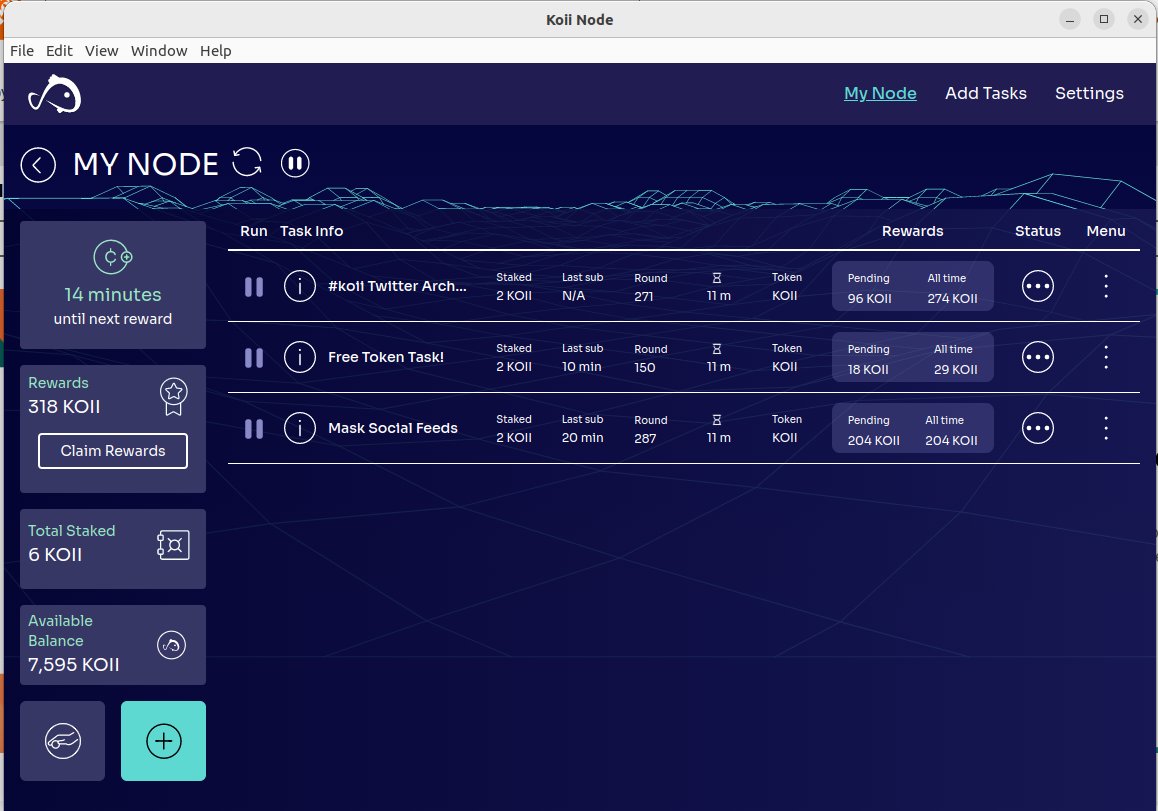This screenshot has height=811, width=1158.
Task: Click the teal plus button
Action: 163,741
